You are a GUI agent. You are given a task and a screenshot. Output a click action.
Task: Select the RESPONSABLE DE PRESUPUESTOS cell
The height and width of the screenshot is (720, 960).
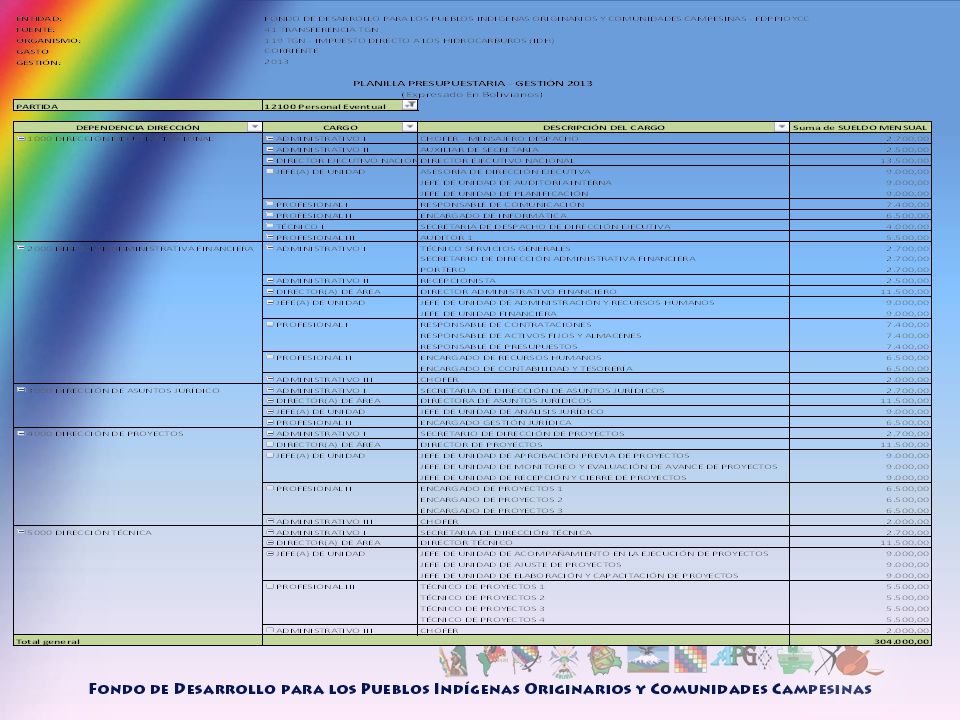point(603,346)
